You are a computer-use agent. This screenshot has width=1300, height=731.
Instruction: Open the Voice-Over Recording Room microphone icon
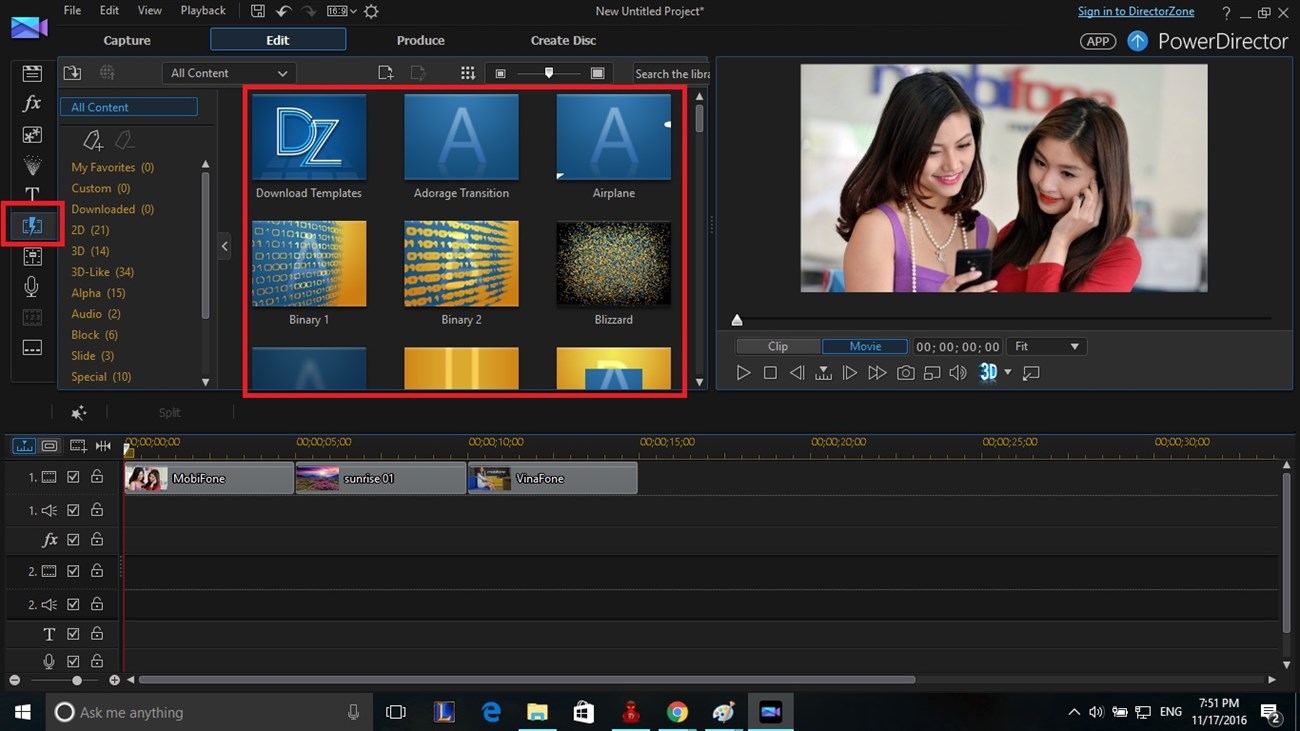pos(32,287)
